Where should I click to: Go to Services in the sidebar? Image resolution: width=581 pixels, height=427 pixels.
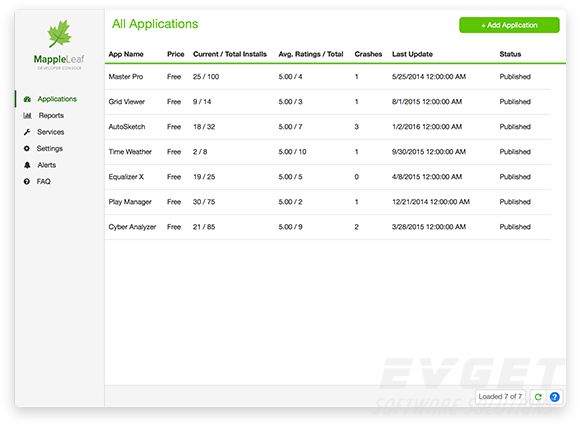pyautogui.click(x=50, y=132)
